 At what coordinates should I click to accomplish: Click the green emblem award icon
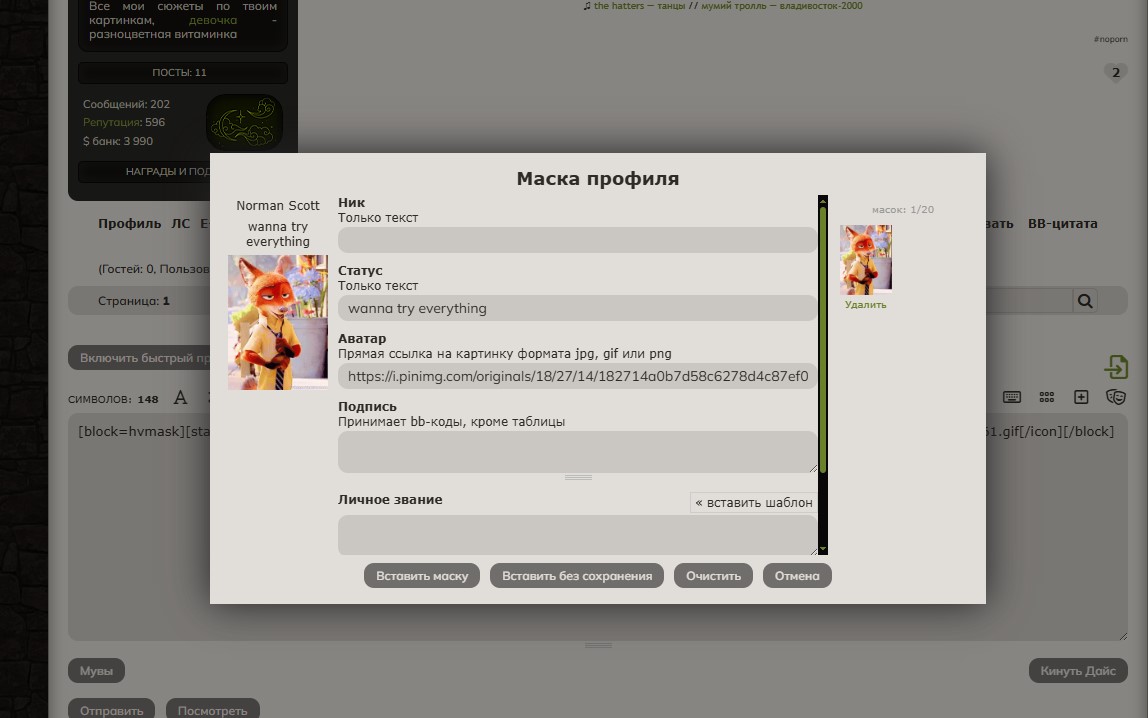point(244,122)
